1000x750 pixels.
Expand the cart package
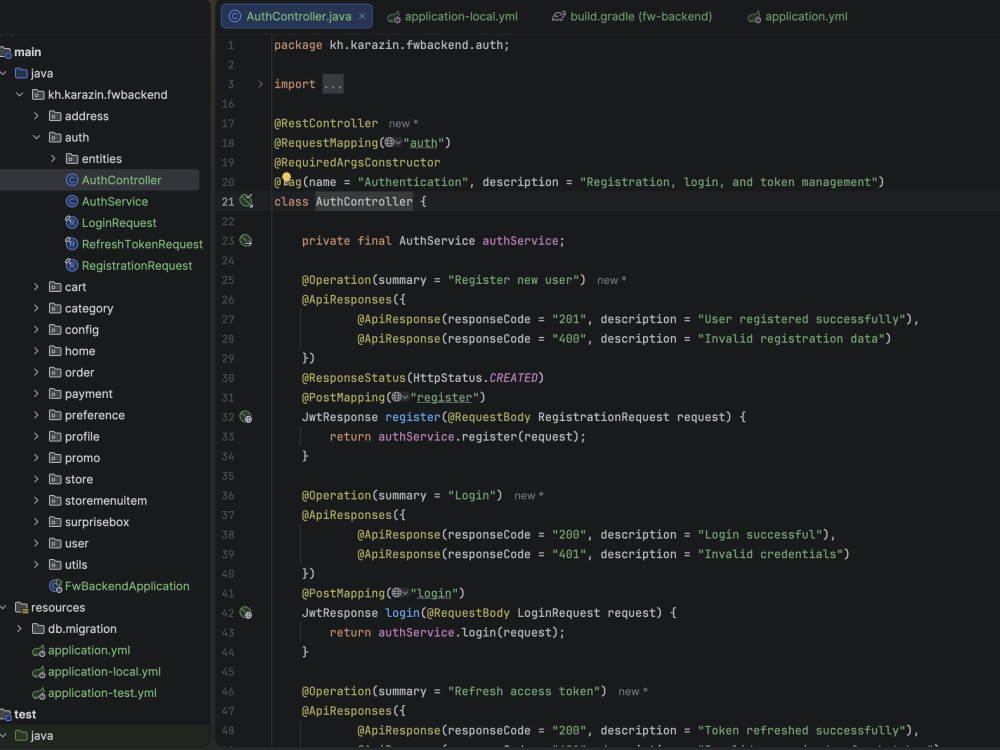pyautogui.click(x=36, y=287)
